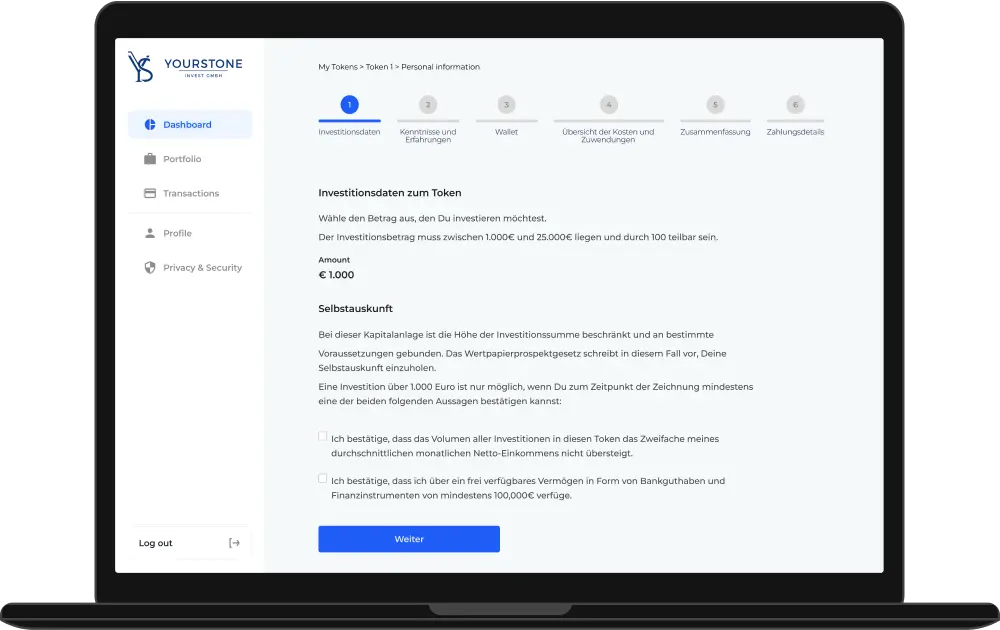Click the Amount field showing € 1.000
This screenshot has width=1000, height=630.
[336, 275]
